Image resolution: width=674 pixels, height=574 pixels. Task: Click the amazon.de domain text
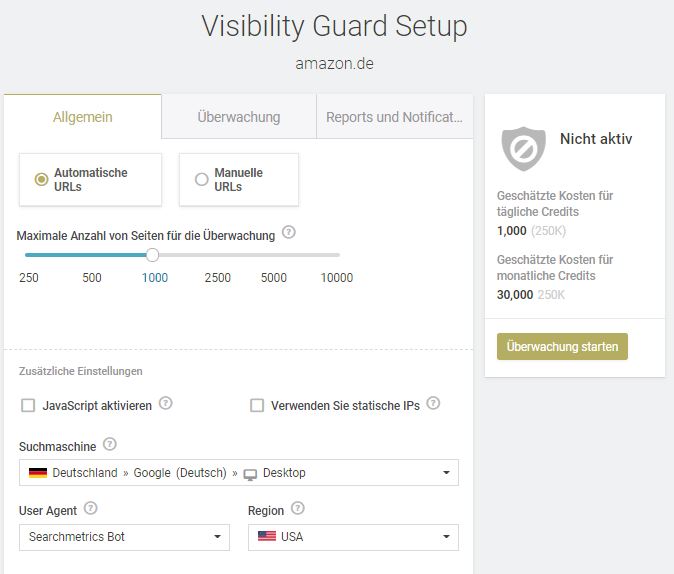[334, 64]
